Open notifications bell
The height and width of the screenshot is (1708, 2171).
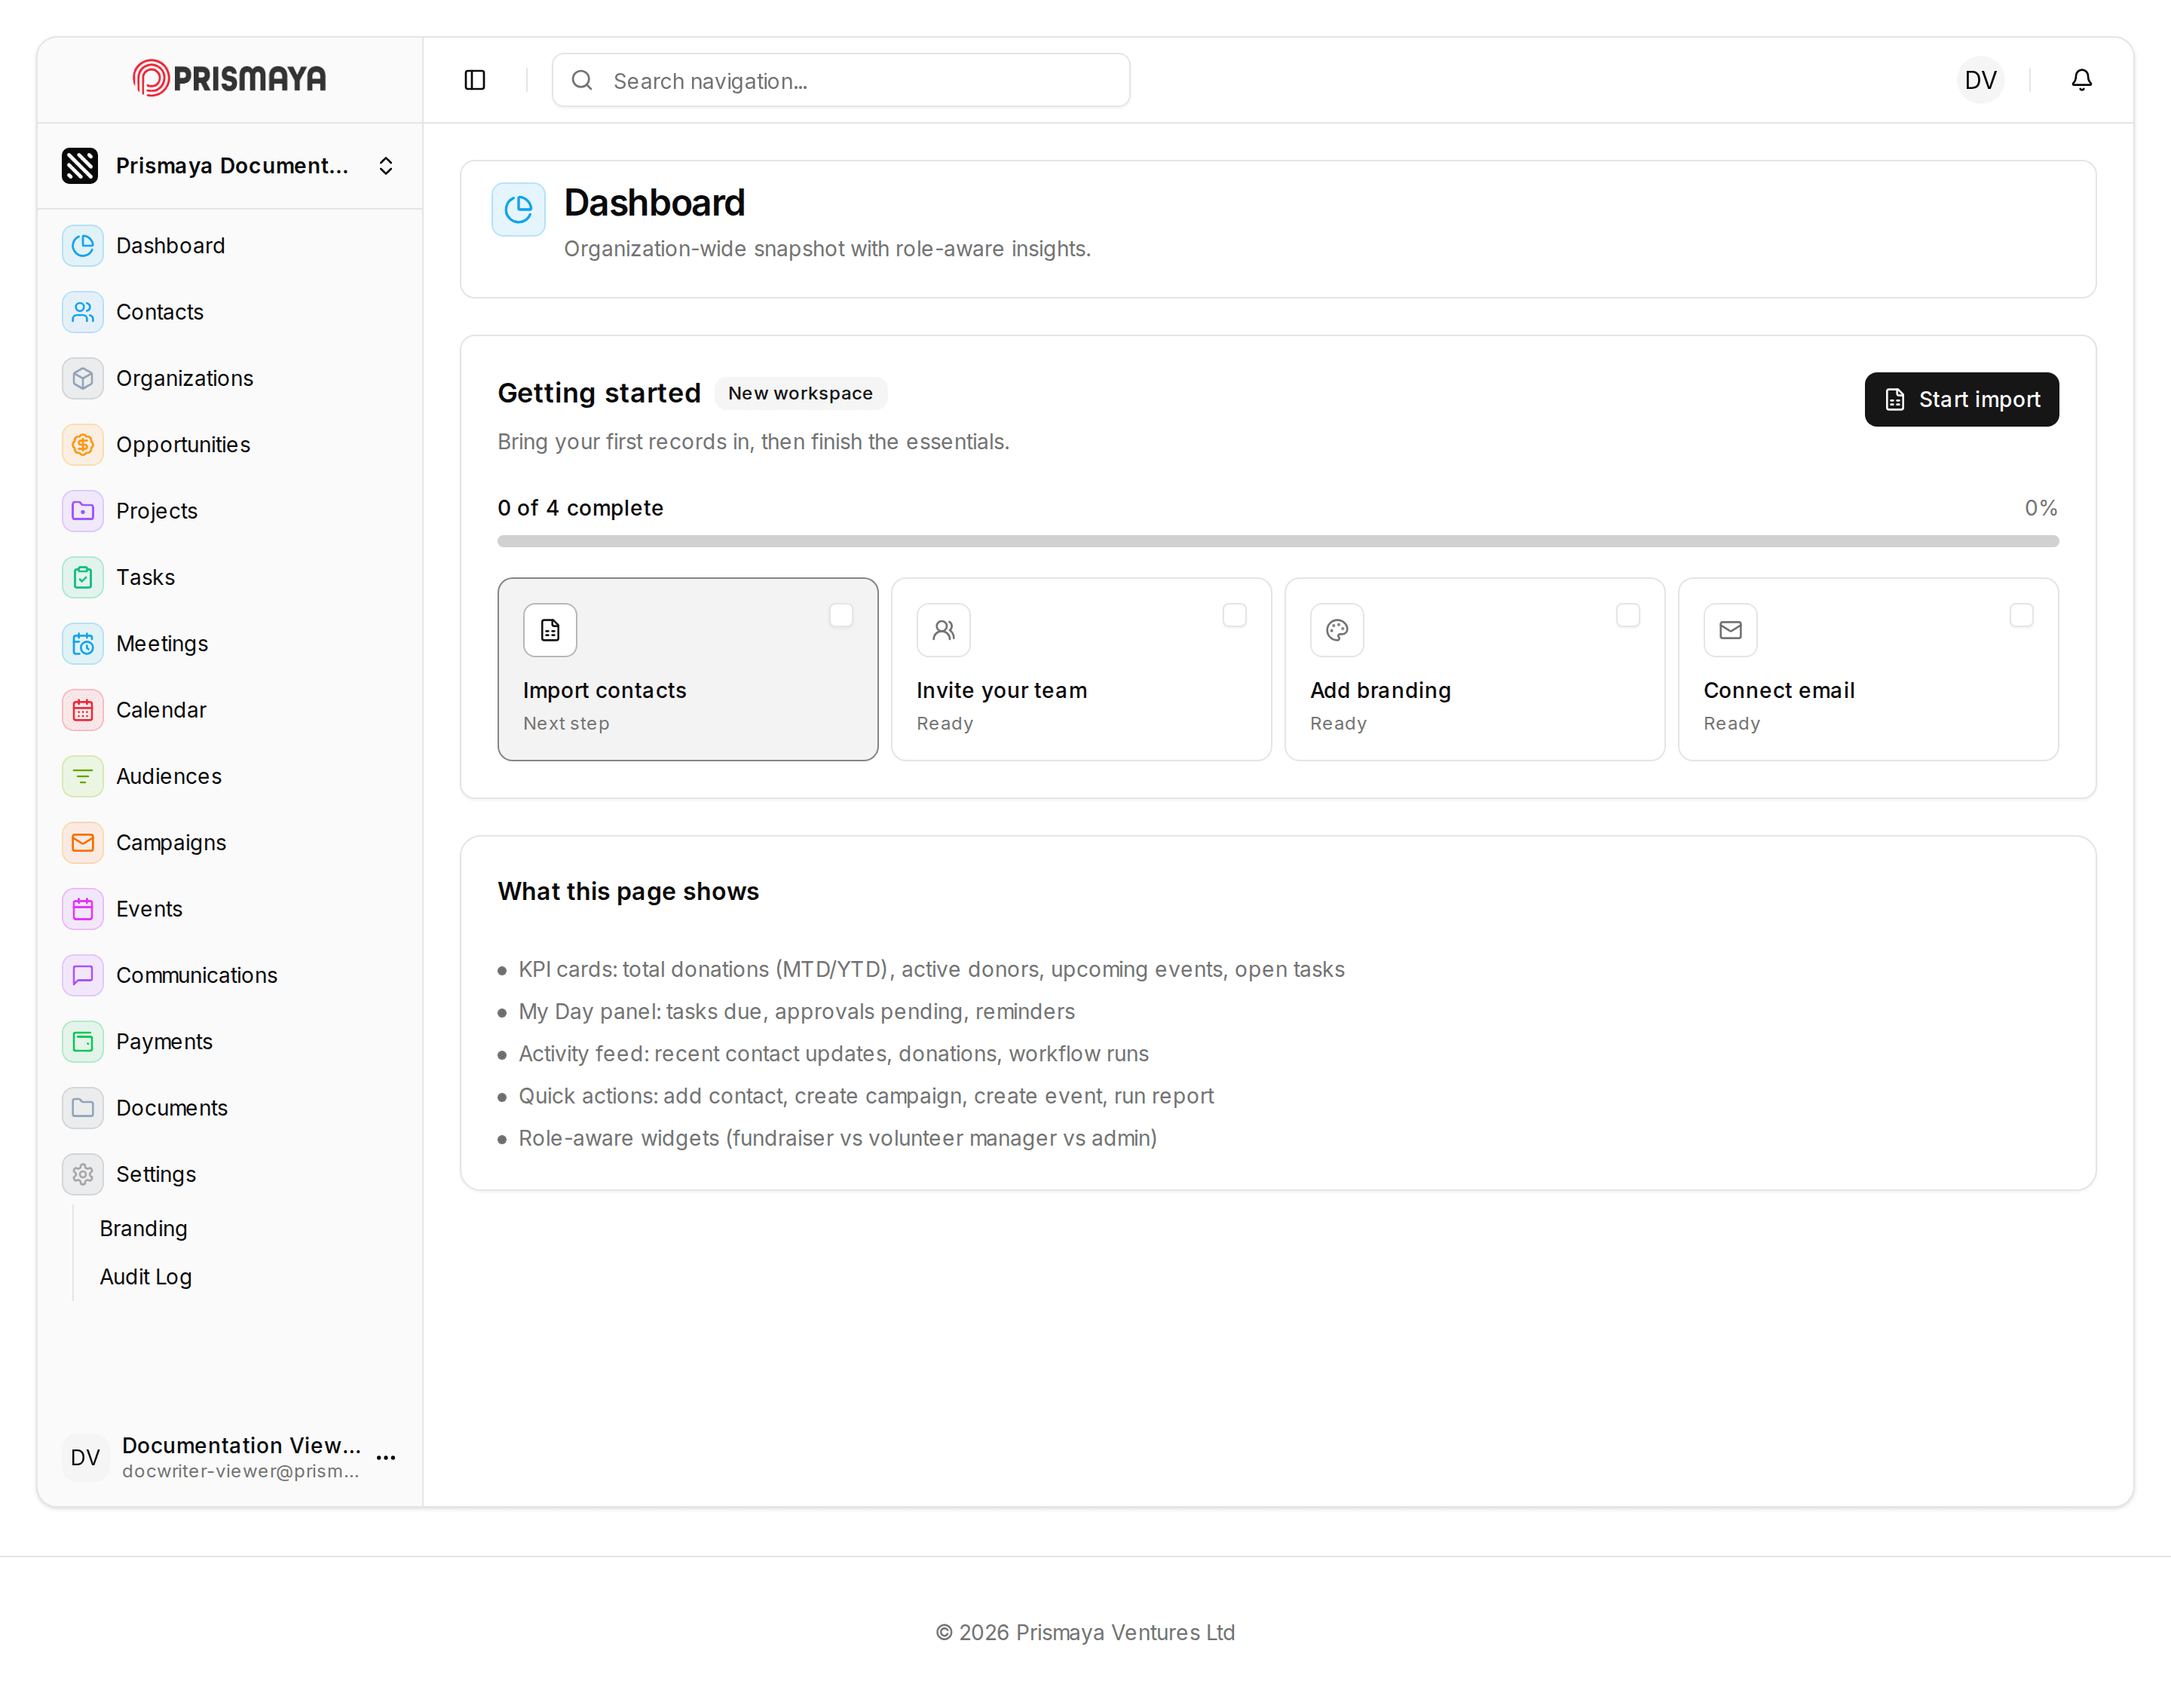[2081, 80]
